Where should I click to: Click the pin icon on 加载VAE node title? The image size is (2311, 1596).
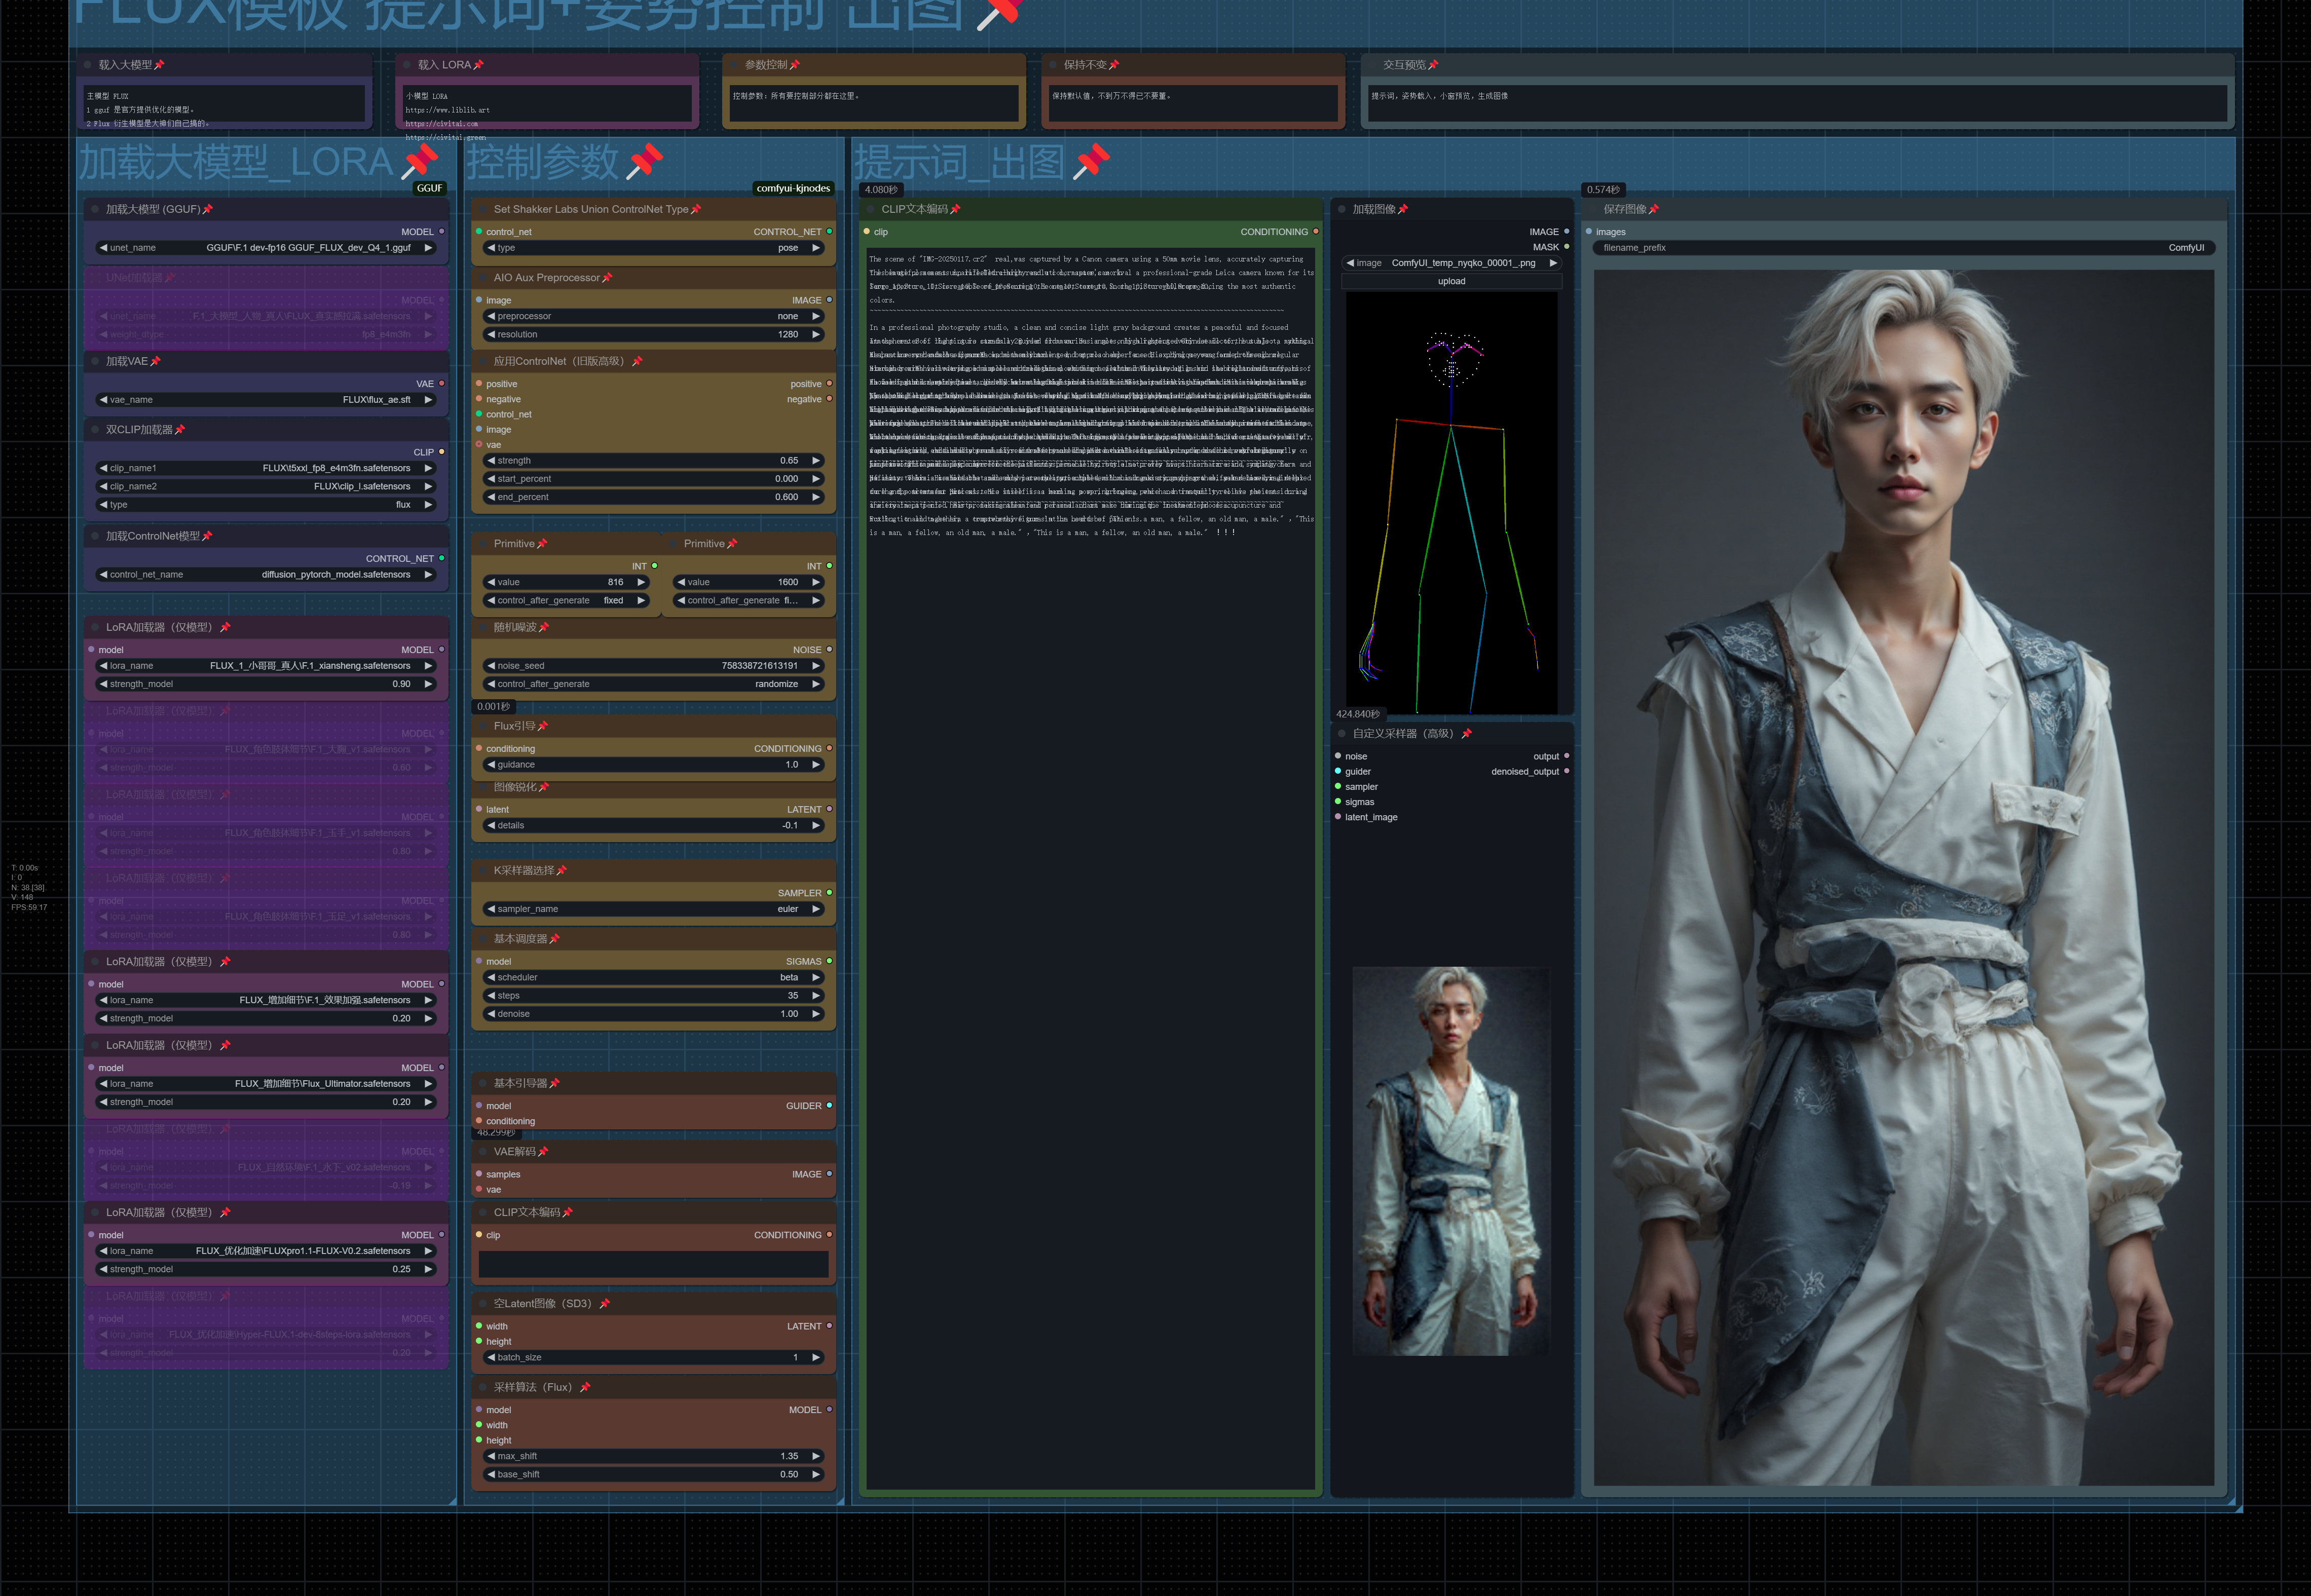point(155,361)
